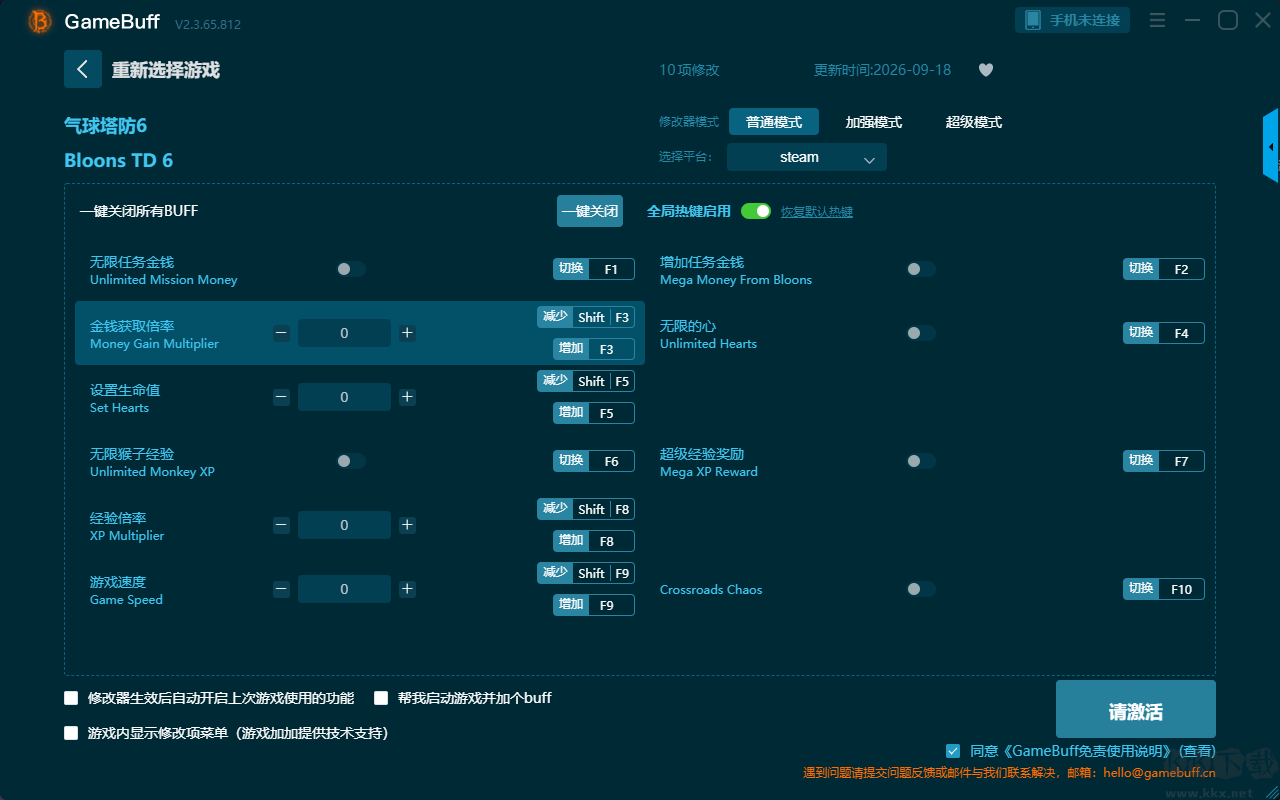This screenshot has height=800, width=1280.
Task: Switch to 超级模式 mode tab
Action: [974, 122]
